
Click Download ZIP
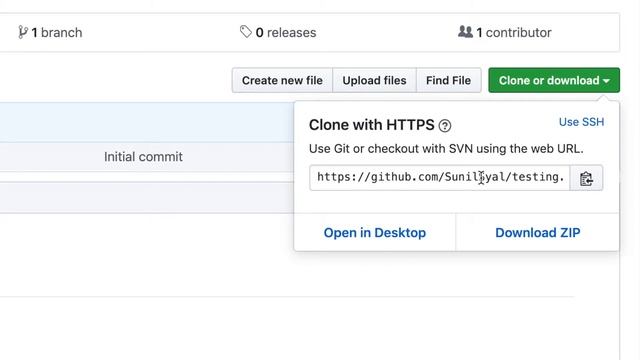point(538,233)
